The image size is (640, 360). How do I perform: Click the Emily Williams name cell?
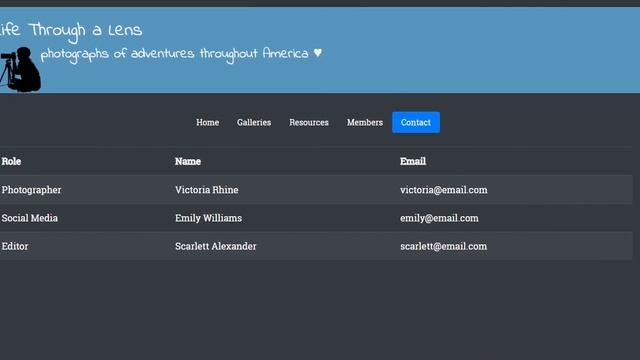click(x=208, y=218)
